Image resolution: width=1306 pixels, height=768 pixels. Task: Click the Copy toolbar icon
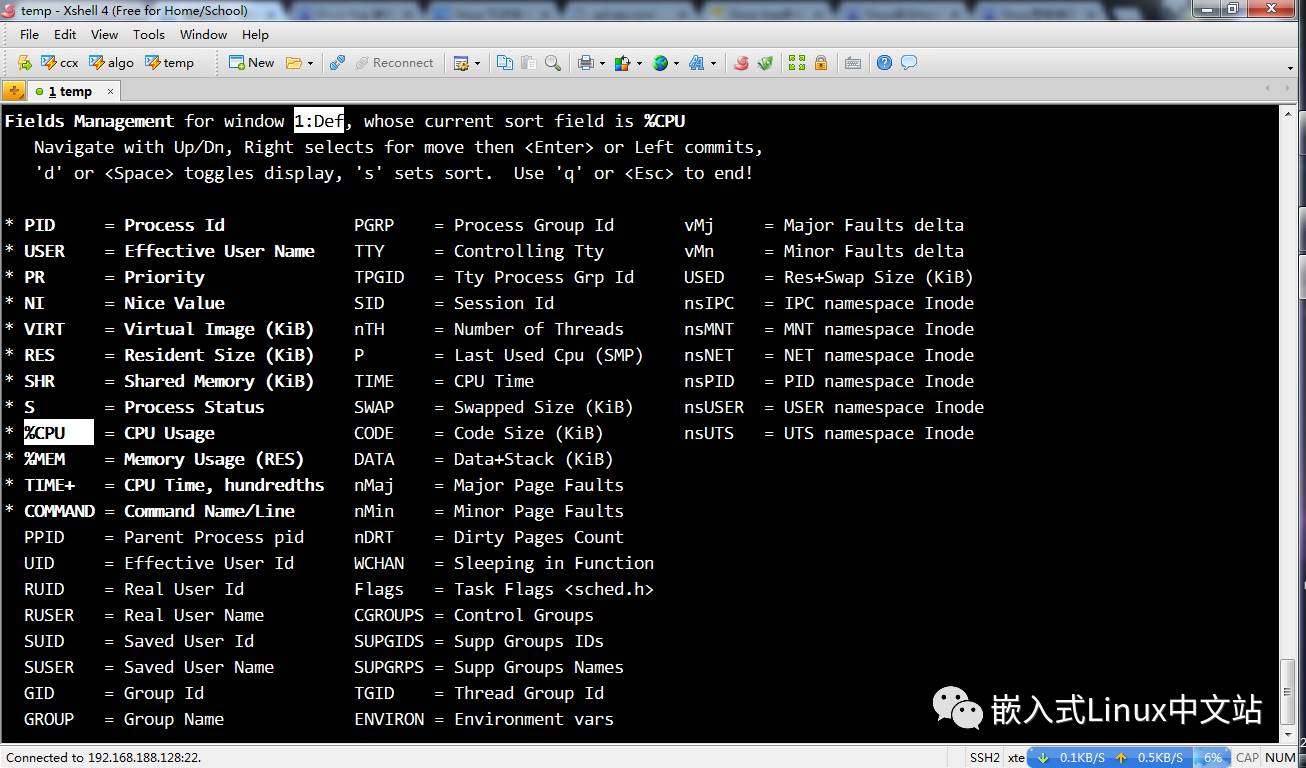point(505,62)
